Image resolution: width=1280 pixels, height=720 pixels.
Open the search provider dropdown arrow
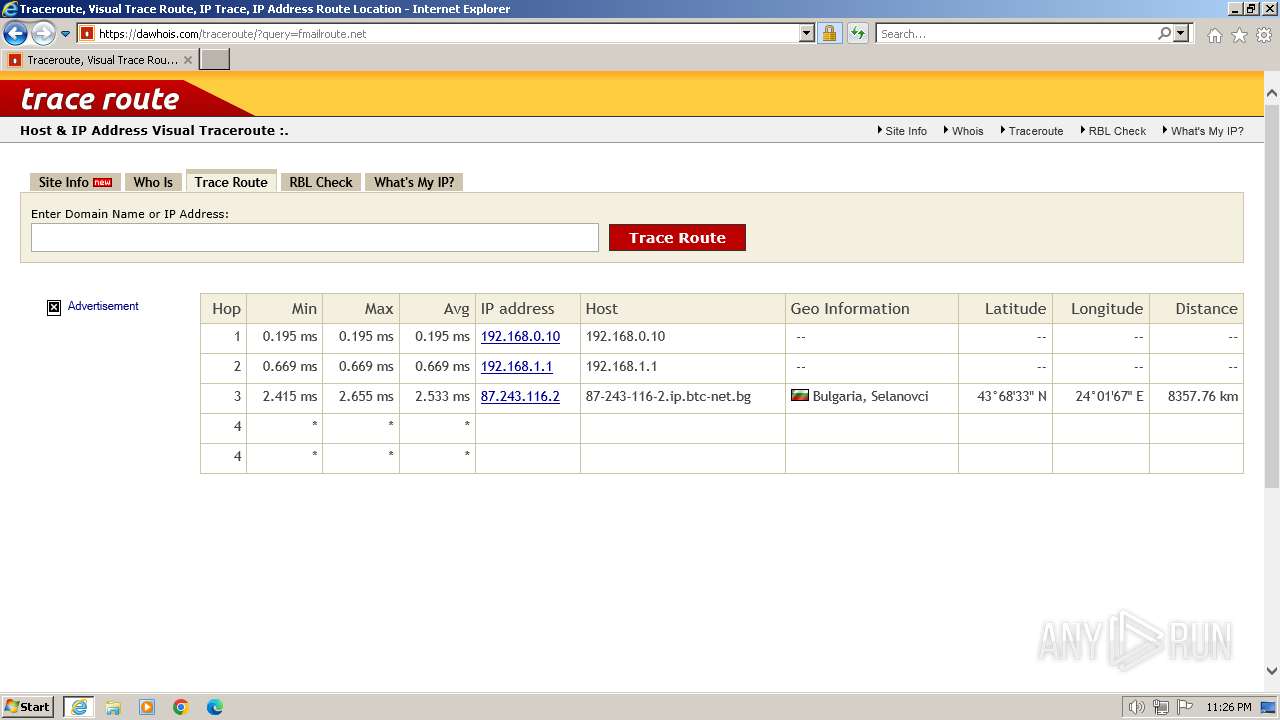[1182, 33]
